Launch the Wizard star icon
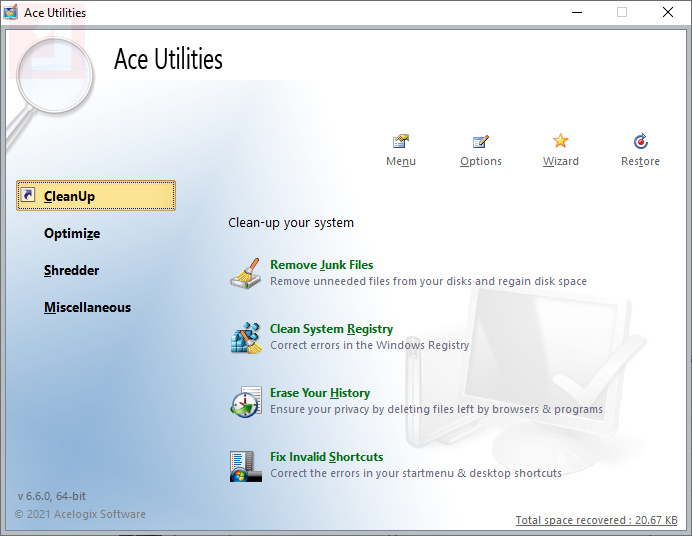 click(560, 141)
